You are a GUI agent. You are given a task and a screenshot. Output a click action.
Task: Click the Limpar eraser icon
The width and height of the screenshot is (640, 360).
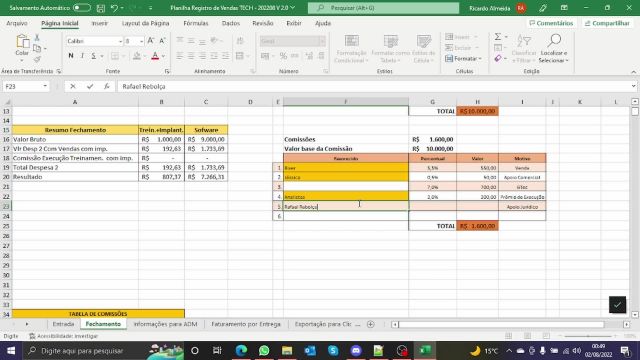[x=498, y=59]
